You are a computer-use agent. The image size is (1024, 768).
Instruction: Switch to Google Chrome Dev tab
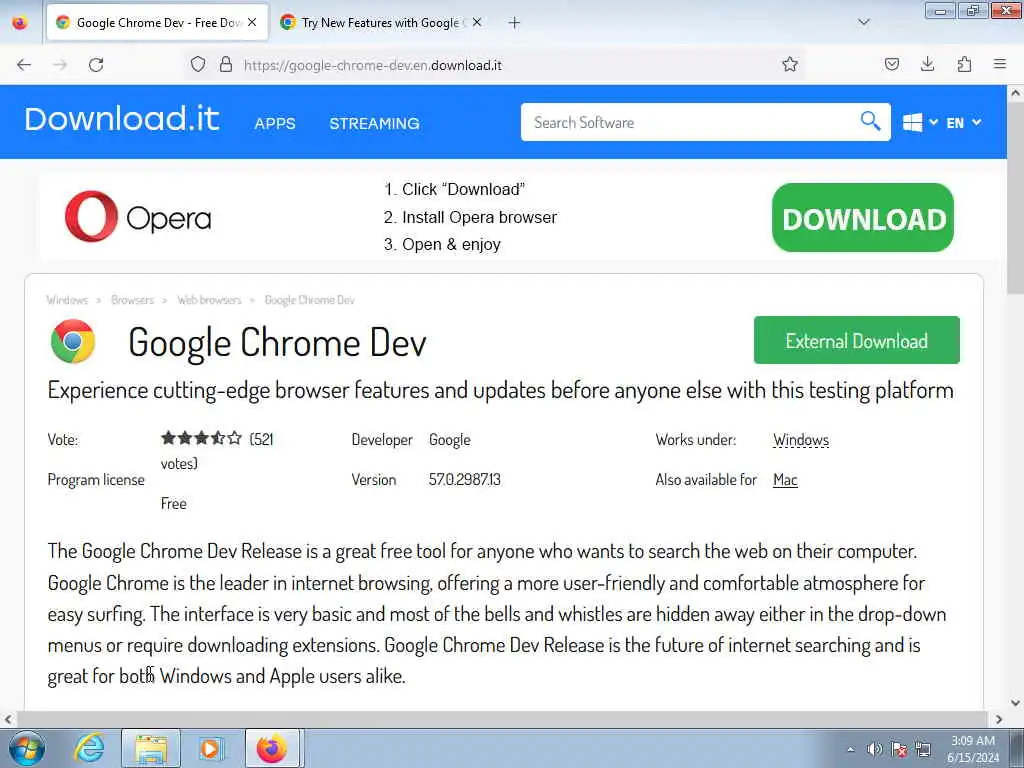[x=157, y=22]
